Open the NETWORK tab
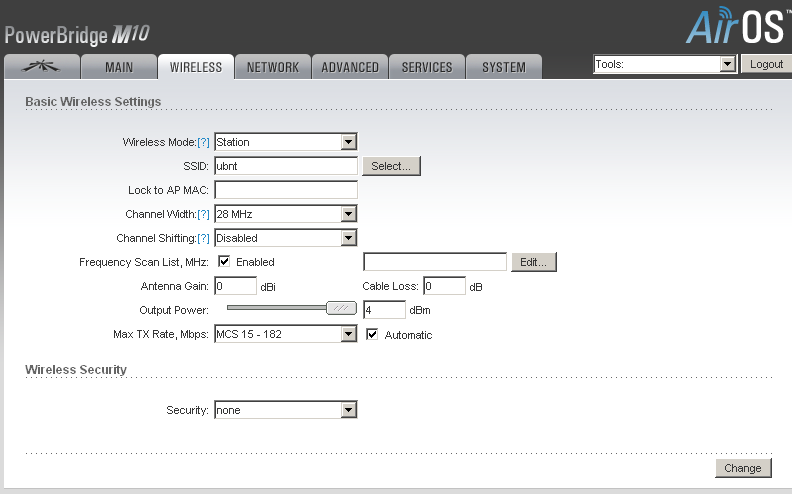The width and height of the screenshot is (792, 494). (x=273, y=67)
